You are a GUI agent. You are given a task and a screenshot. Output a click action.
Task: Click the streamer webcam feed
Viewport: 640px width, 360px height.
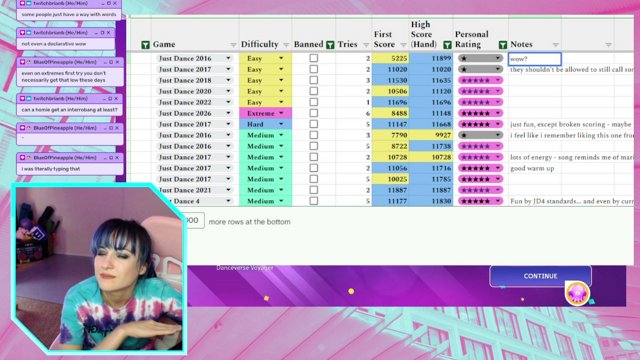point(99,269)
